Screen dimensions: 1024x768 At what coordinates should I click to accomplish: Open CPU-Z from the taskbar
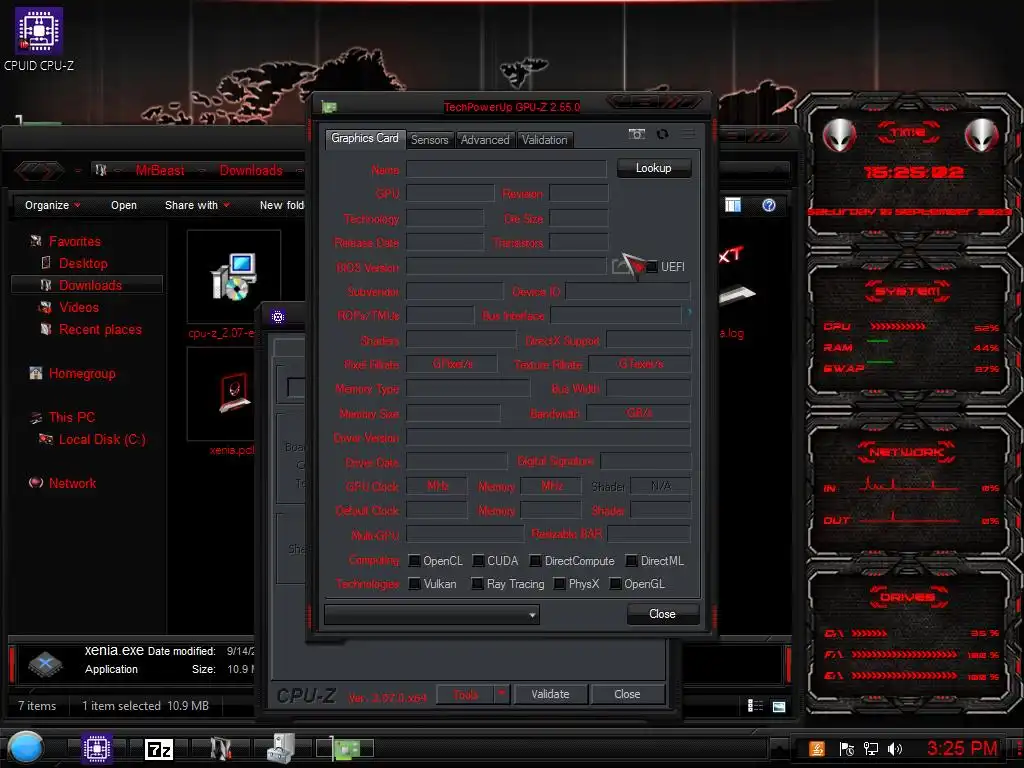pos(97,748)
